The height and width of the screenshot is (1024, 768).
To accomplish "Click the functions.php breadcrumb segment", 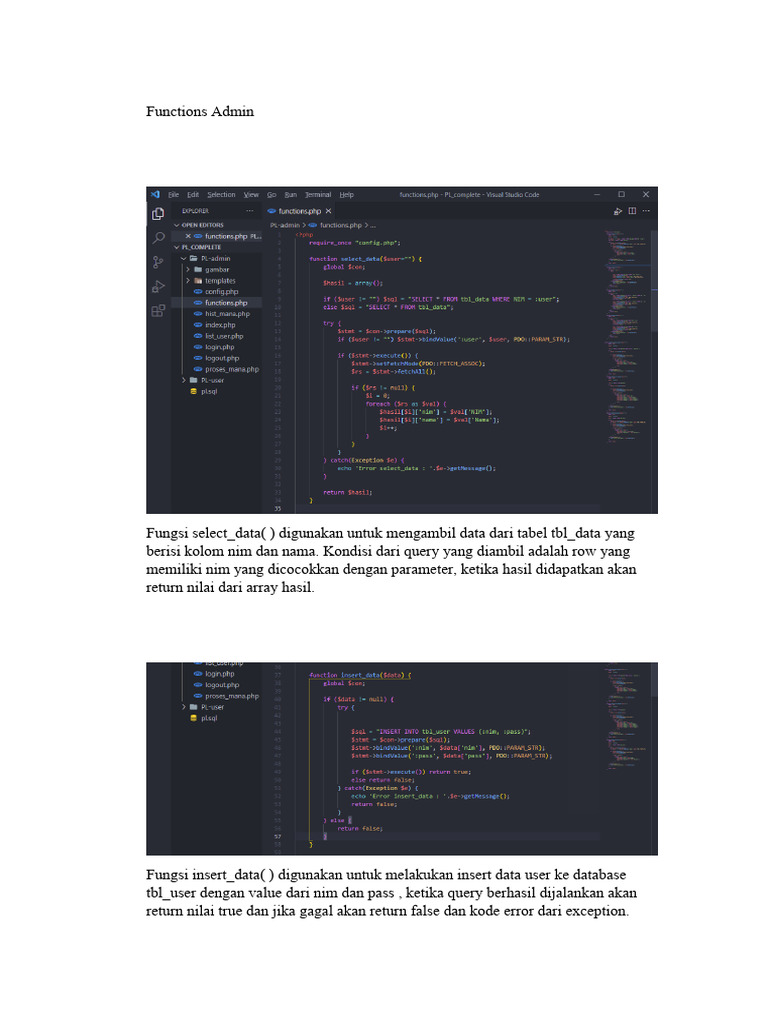I will click(335, 225).
